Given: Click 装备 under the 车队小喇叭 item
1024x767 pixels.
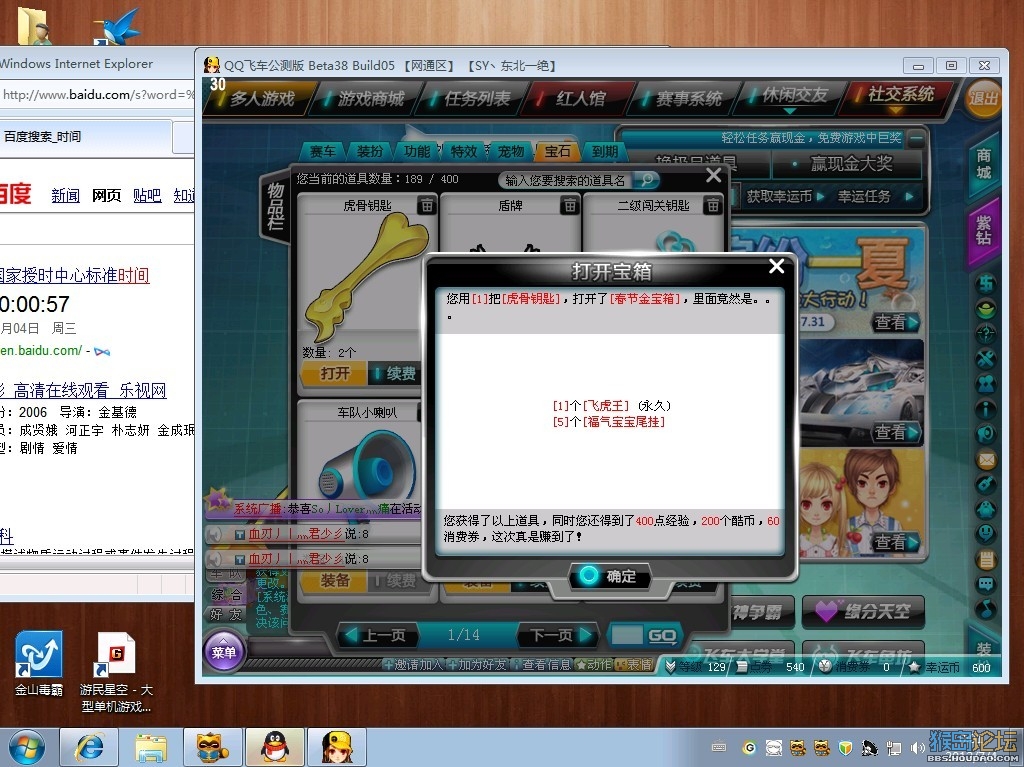Looking at the screenshot, I should [335, 580].
